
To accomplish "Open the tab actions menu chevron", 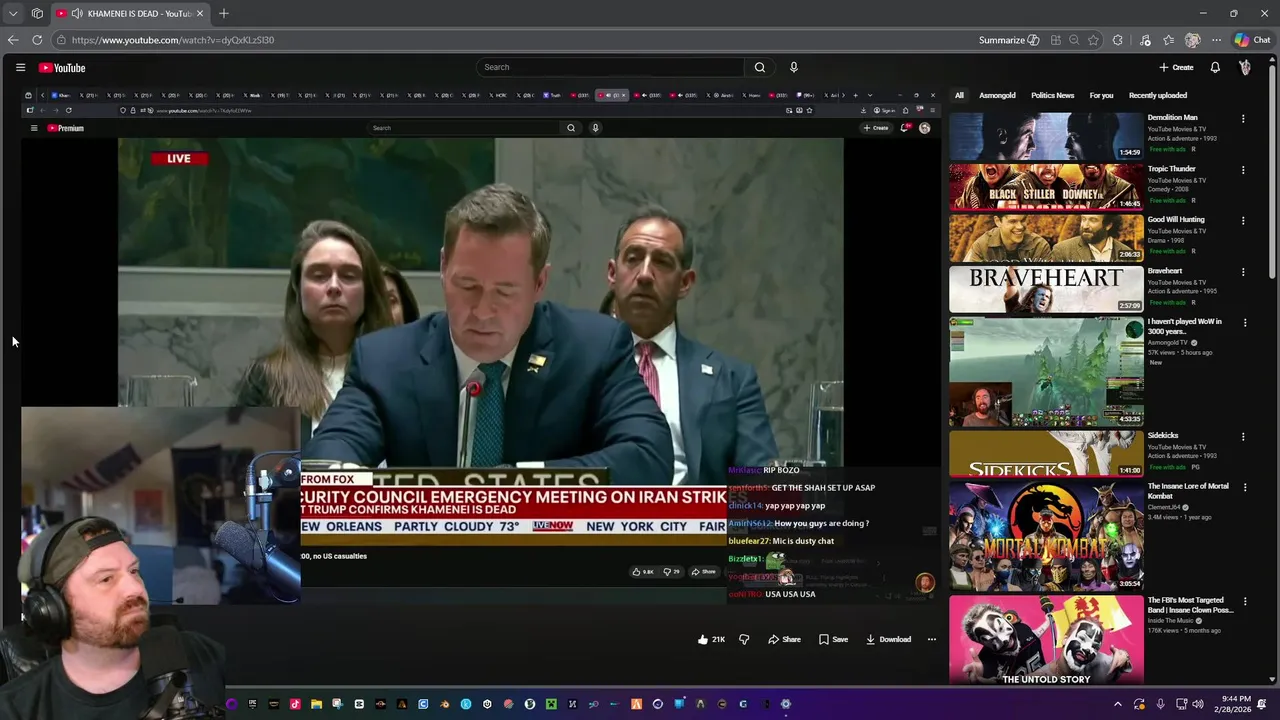I will coord(12,13).
